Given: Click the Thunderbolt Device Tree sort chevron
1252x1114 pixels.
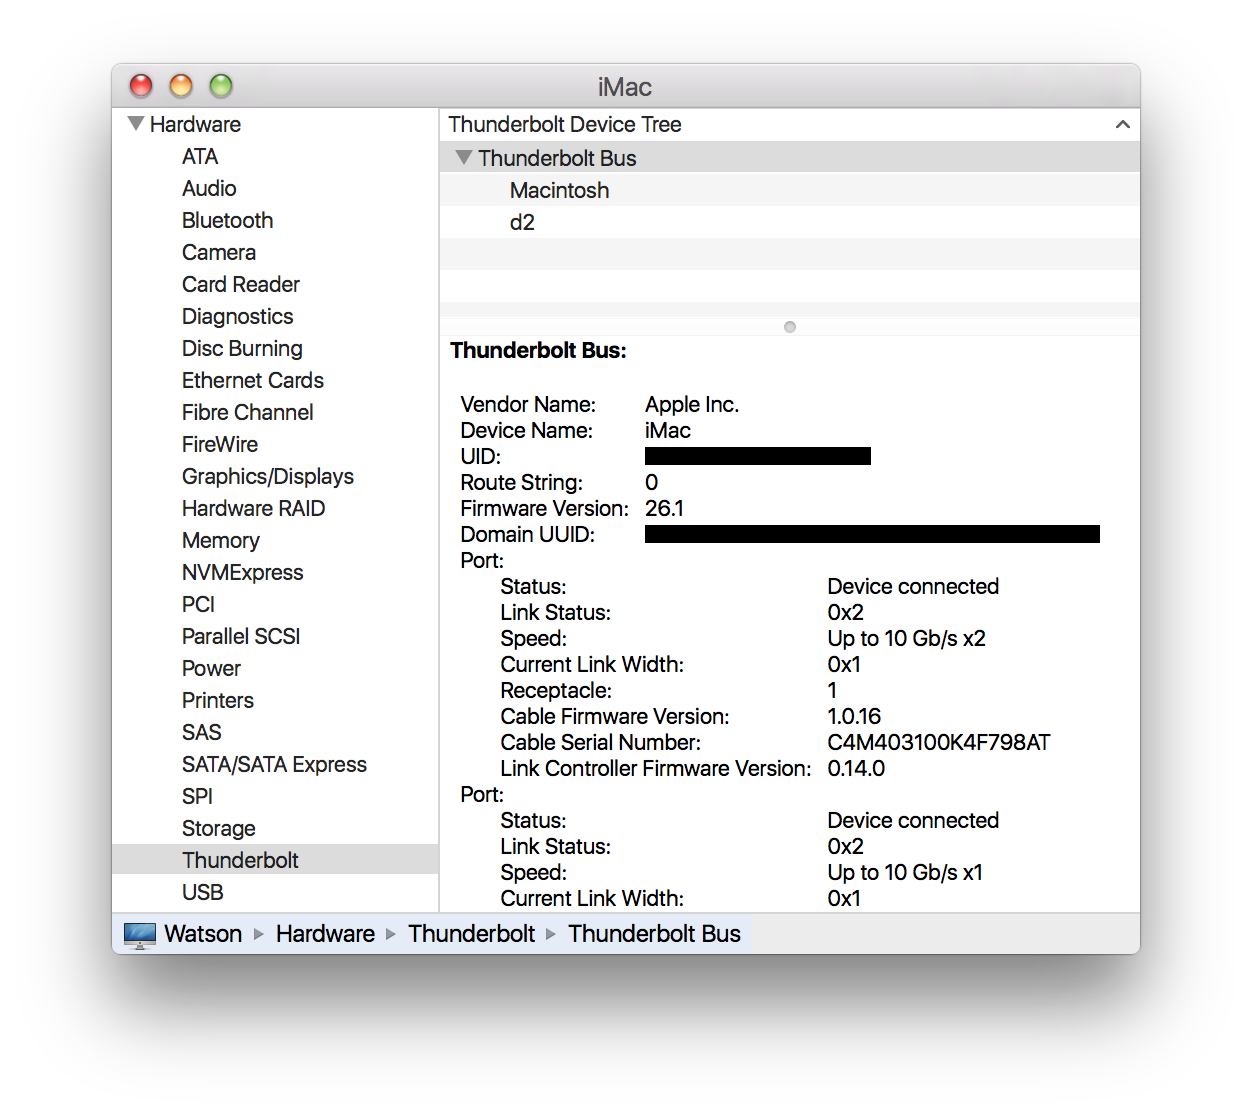Looking at the screenshot, I should pos(1122,124).
